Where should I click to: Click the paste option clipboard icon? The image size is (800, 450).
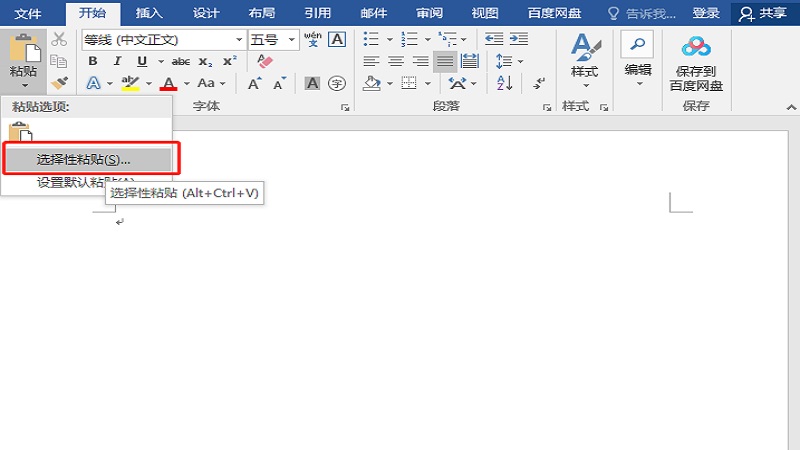click(20, 132)
